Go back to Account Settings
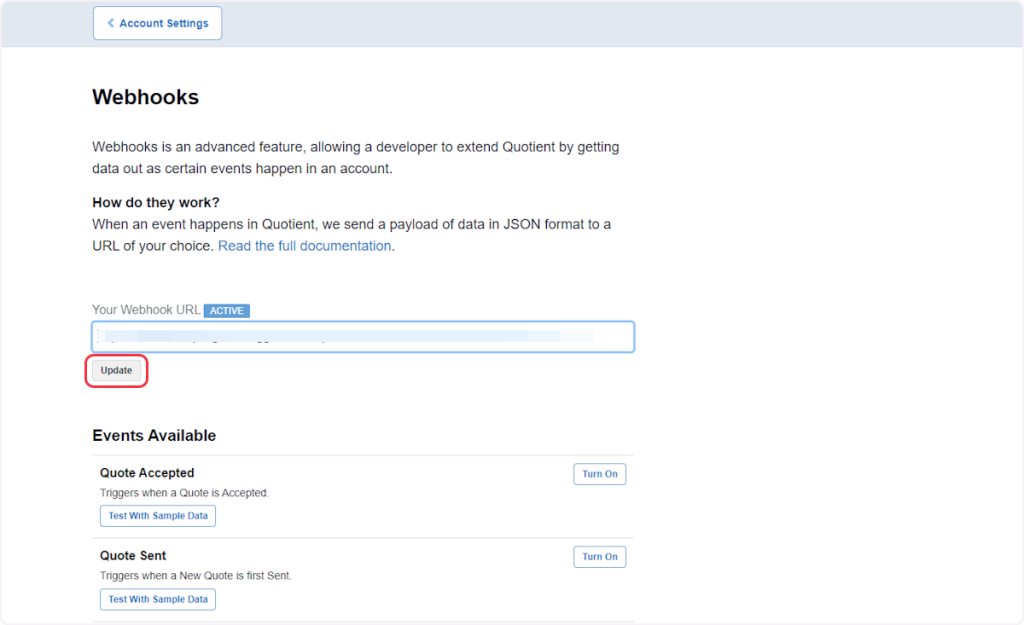Image resolution: width=1024 pixels, height=625 pixels. tap(158, 23)
